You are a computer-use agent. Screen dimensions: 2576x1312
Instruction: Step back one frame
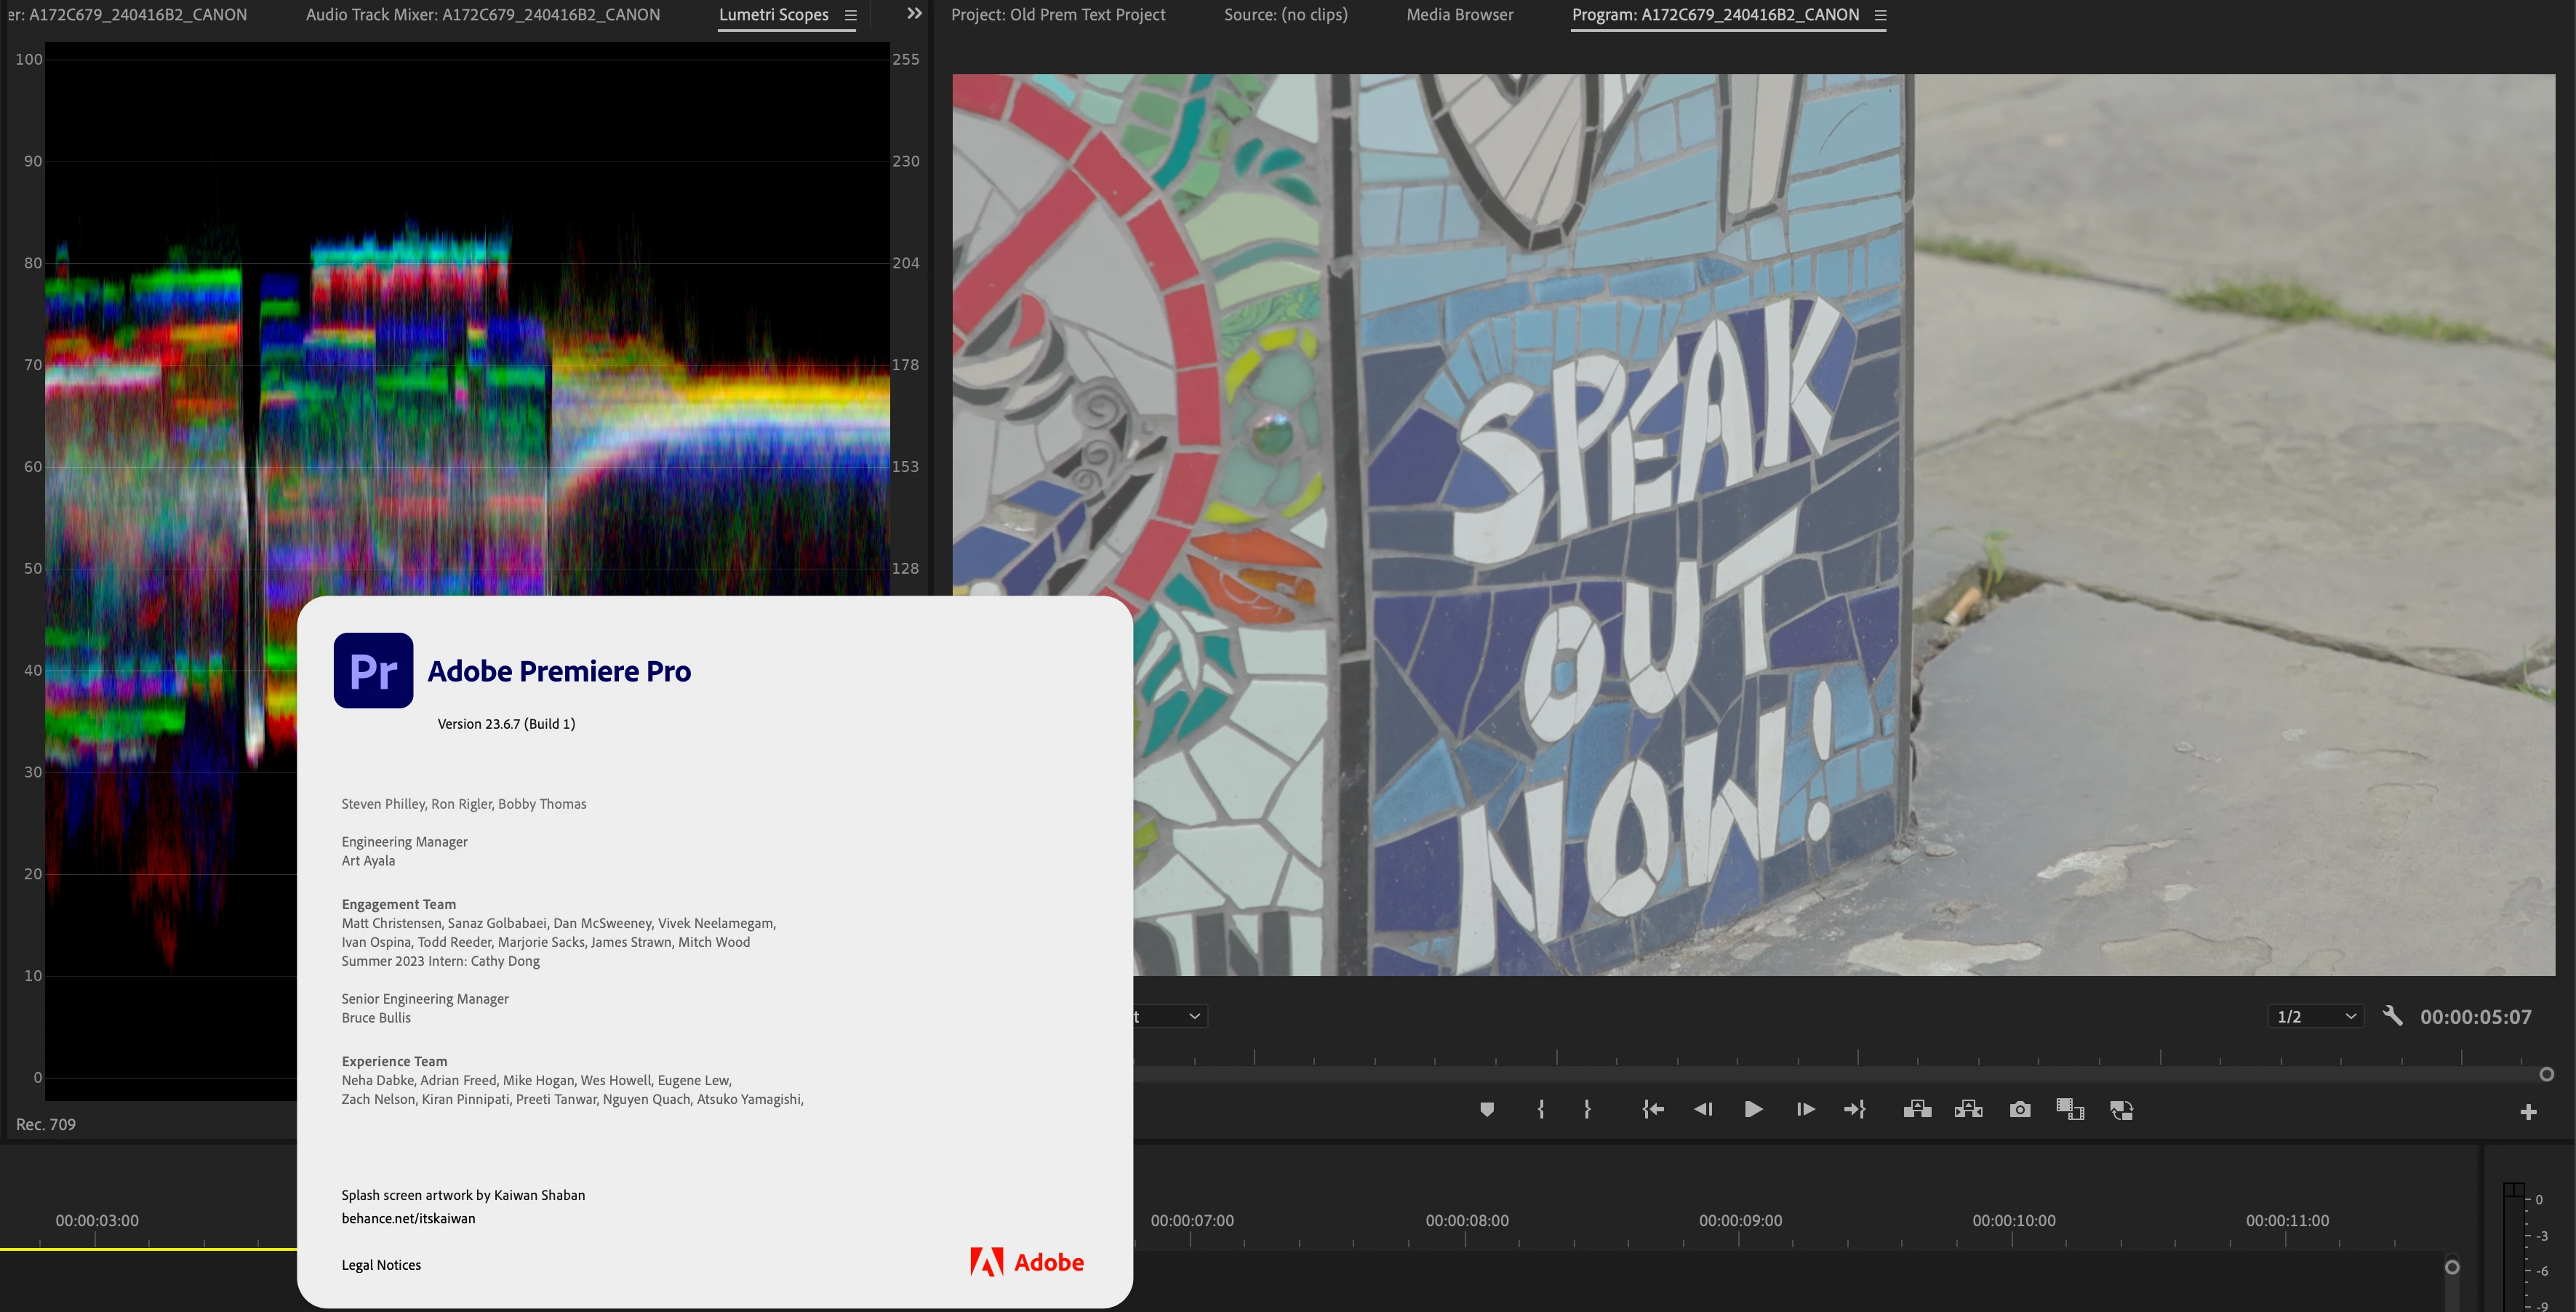1703,1109
